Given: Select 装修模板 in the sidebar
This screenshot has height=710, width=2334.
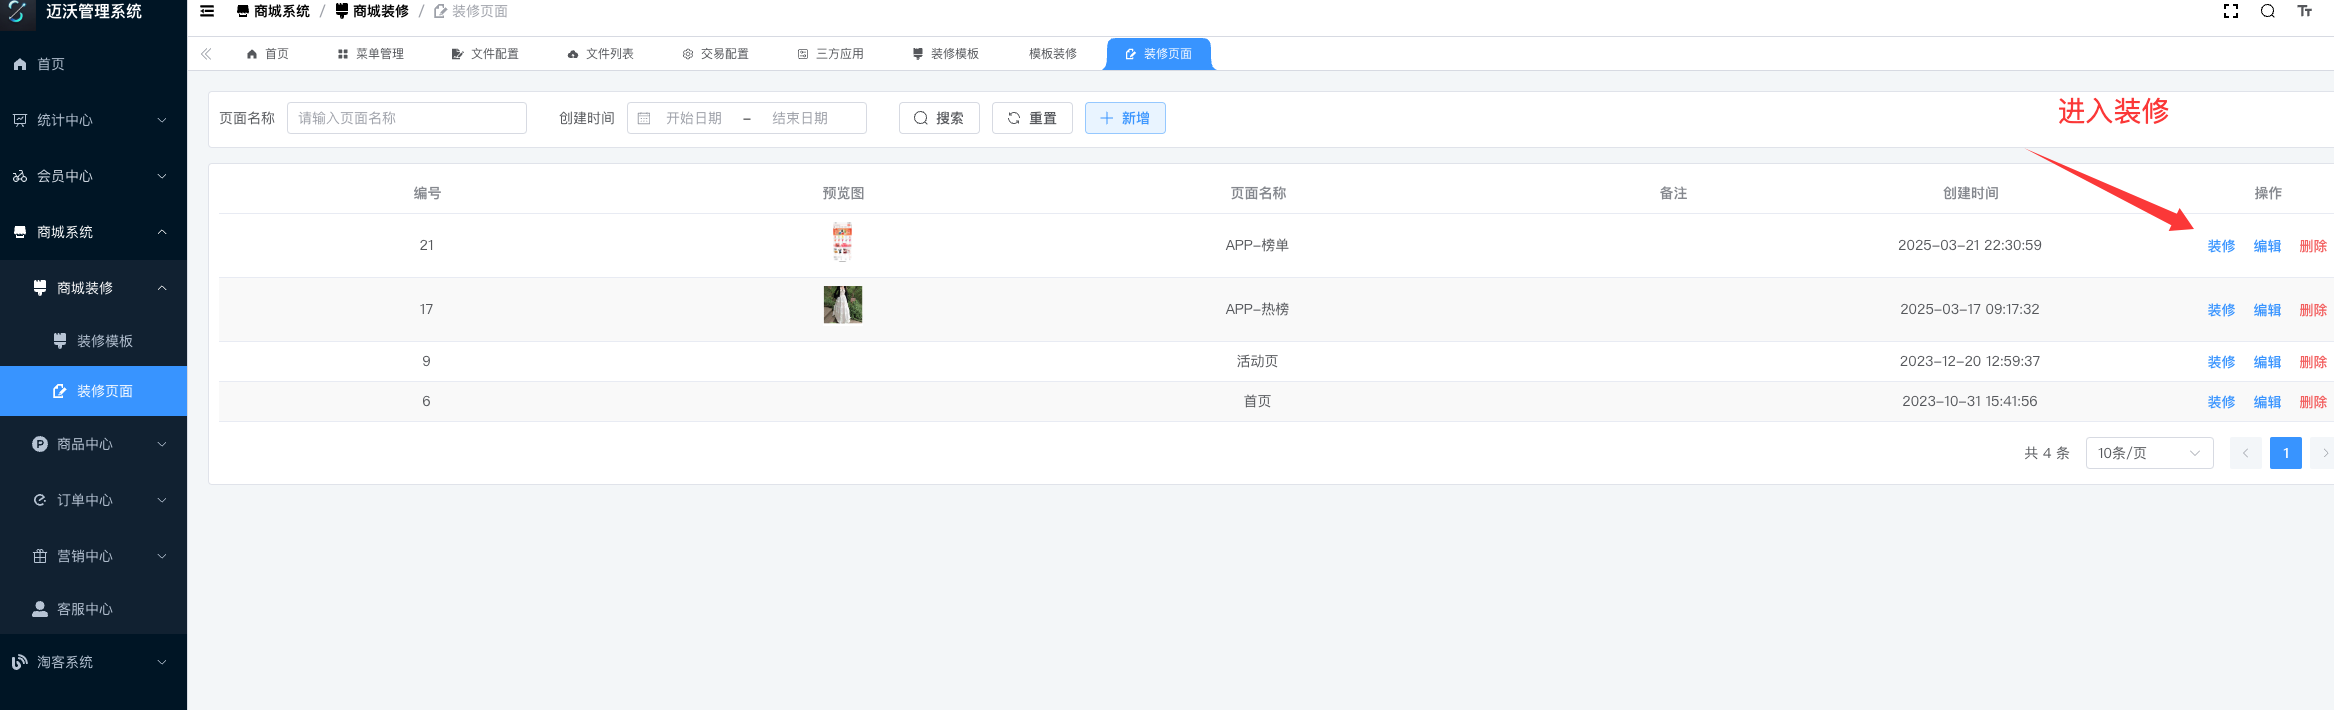Looking at the screenshot, I should [104, 341].
